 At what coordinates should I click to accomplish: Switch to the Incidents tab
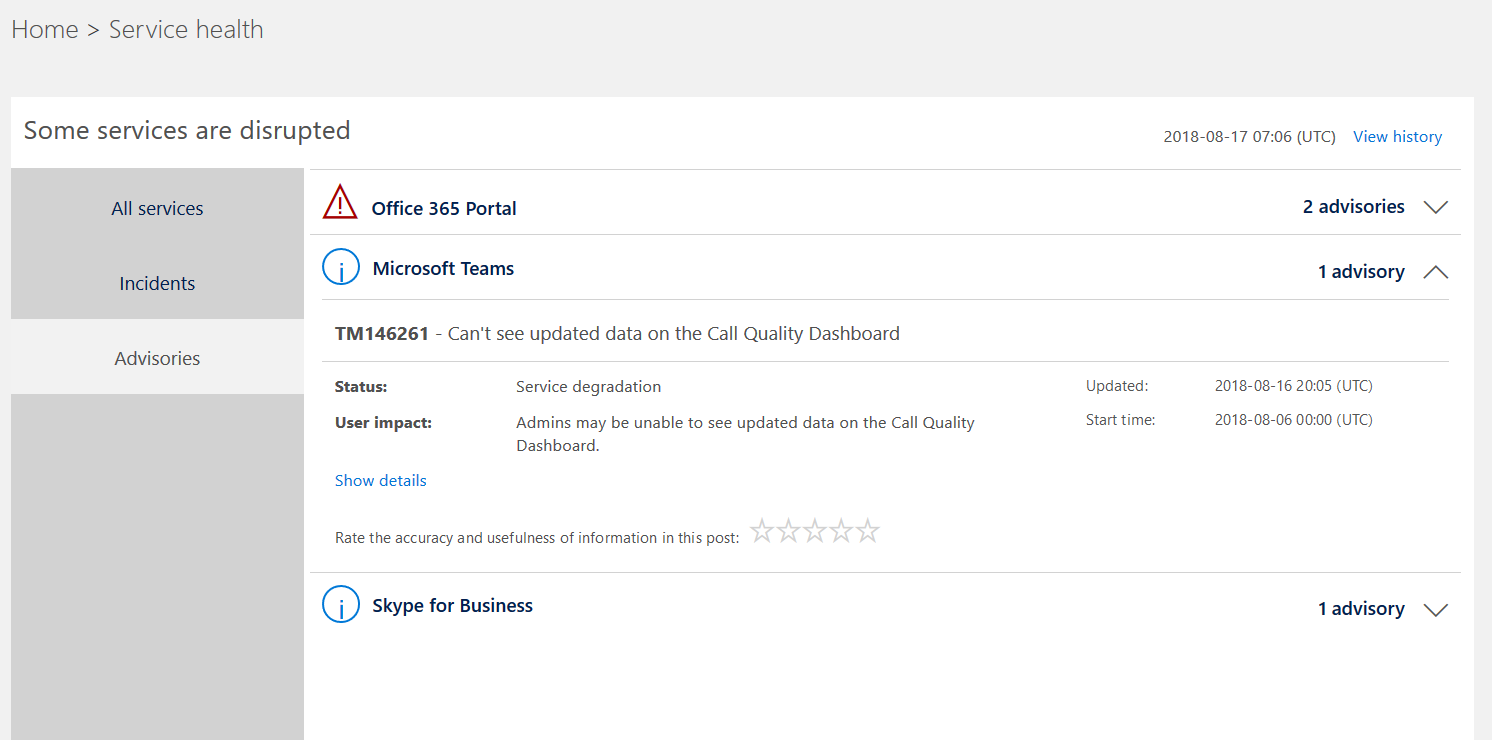tap(157, 283)
